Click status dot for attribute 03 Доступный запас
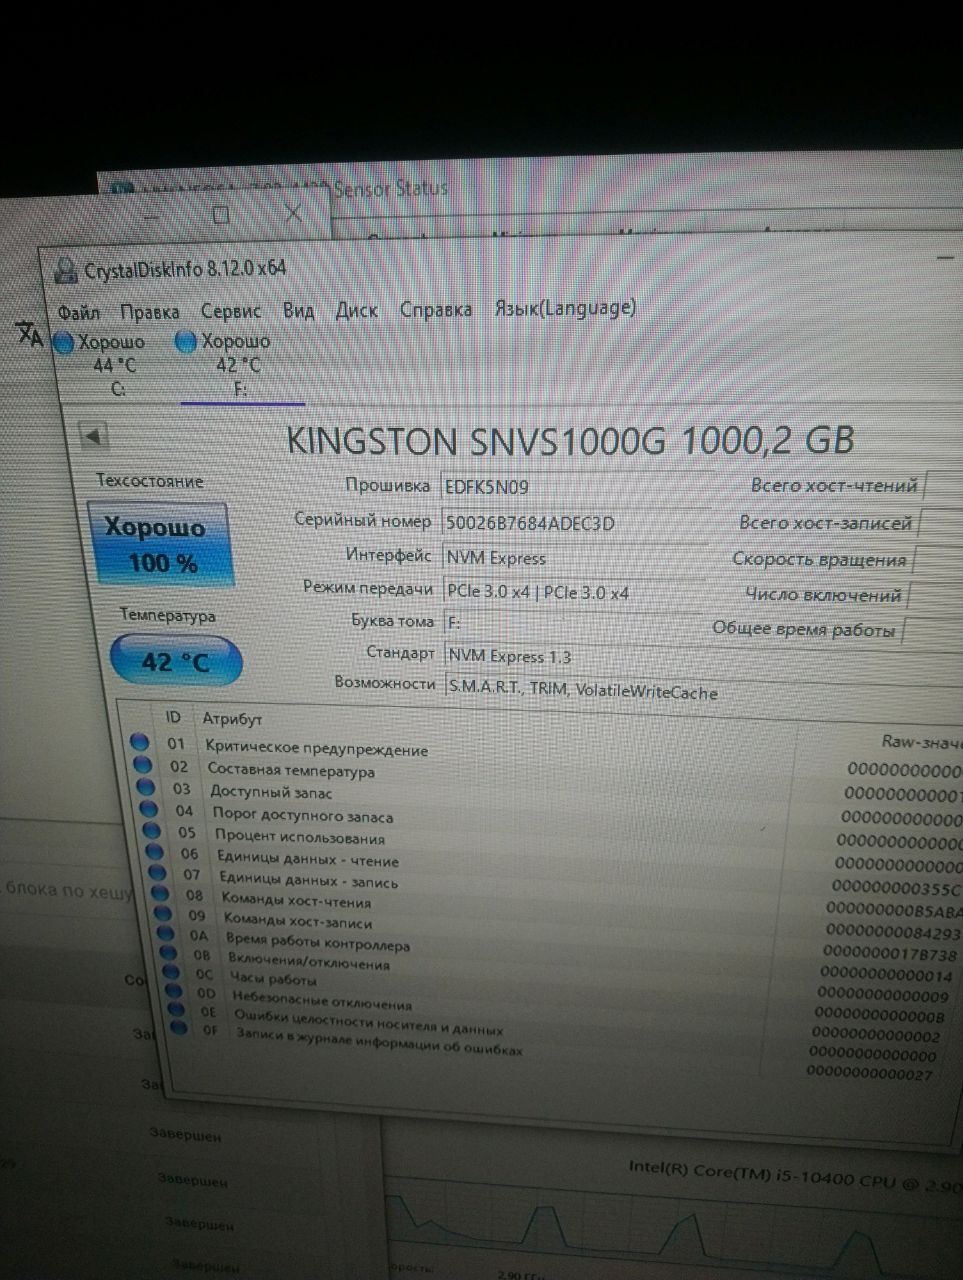963x1280 pixels. 146,787
